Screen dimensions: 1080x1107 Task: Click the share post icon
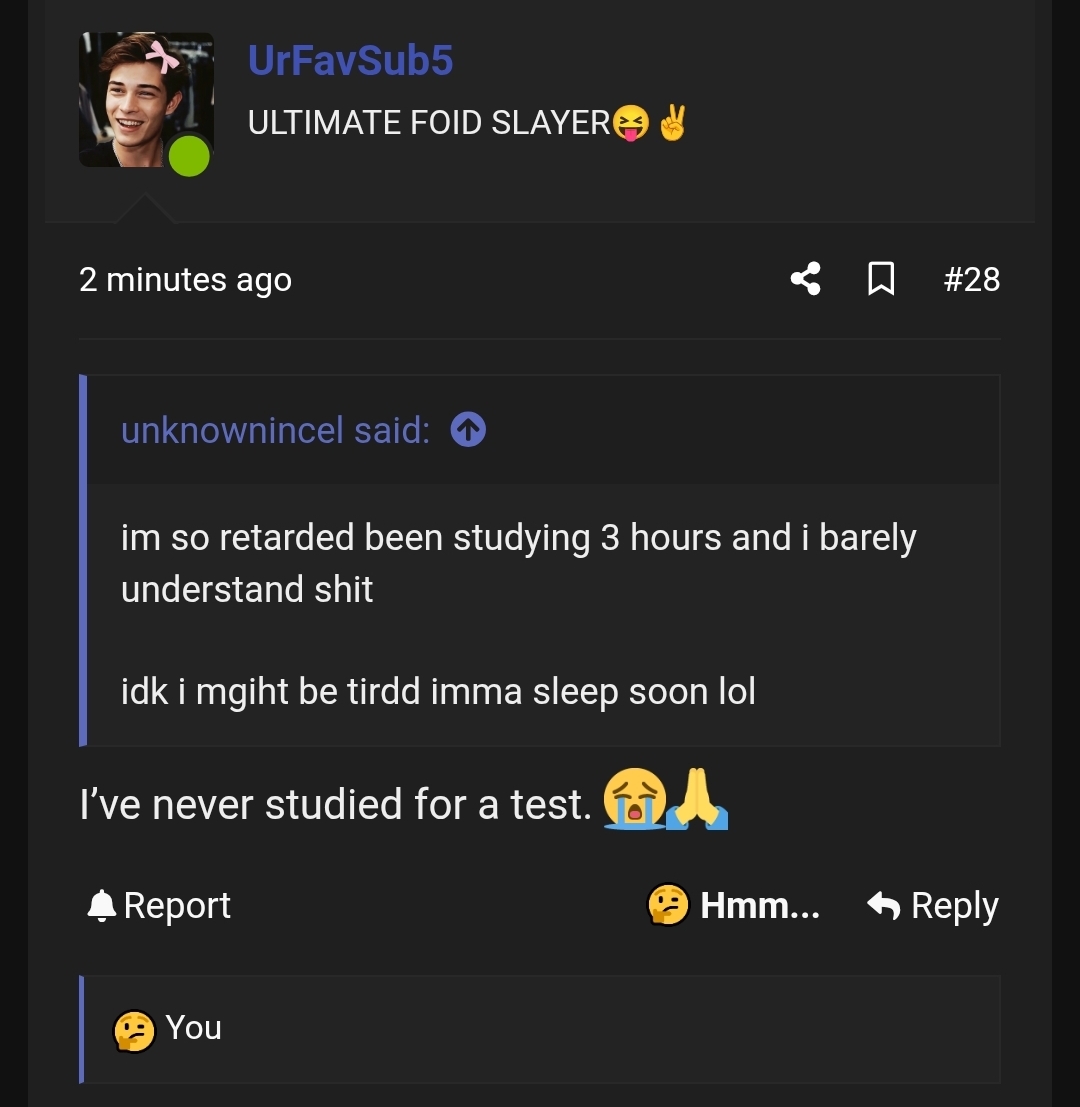coord(805,279)
